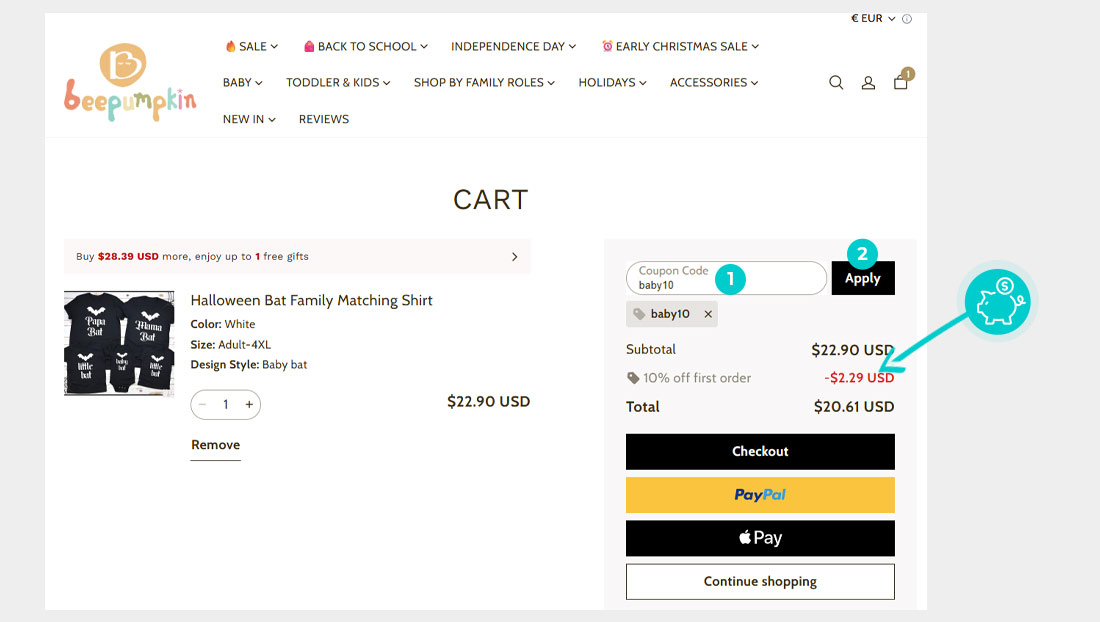
Task: Decrease quantity with the minus button
Action: [203, 405]
